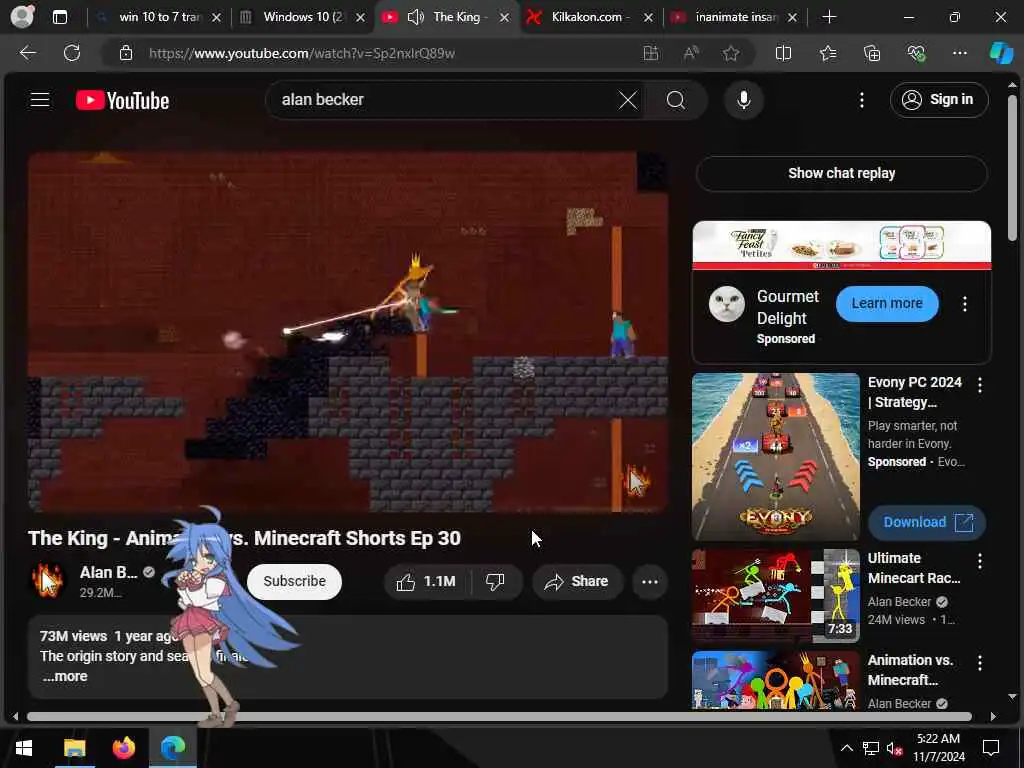Mute the The King tab audio
The height and width of the screenshot is (768, 1024).
(415, 17)
